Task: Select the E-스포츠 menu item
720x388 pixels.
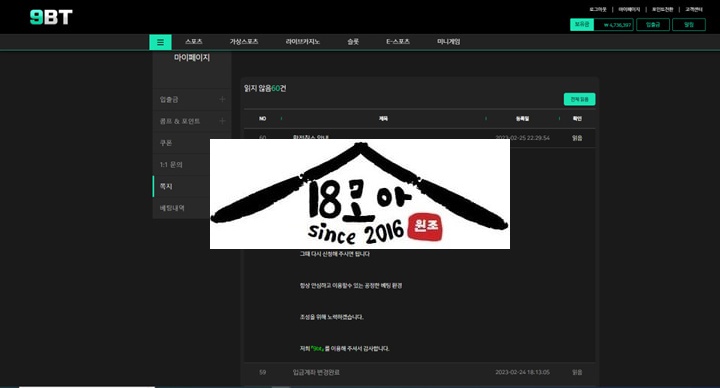Action: coord(398,42)
